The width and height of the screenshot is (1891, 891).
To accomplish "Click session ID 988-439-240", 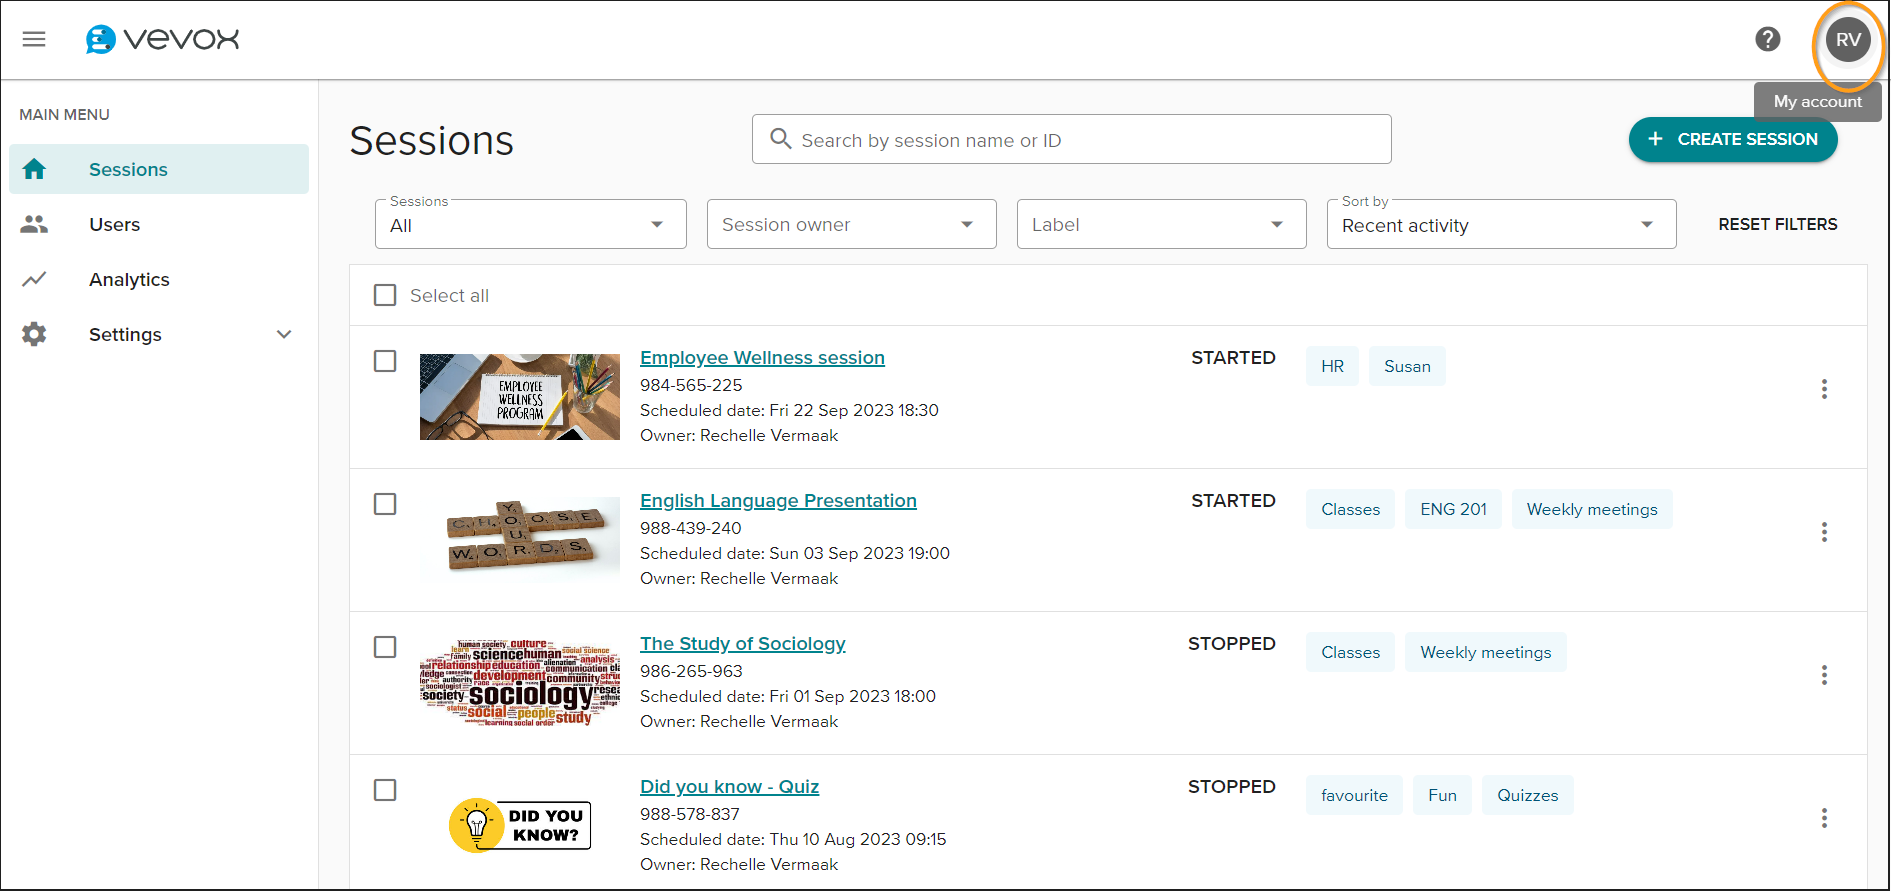I will click(x=691, y=528).
